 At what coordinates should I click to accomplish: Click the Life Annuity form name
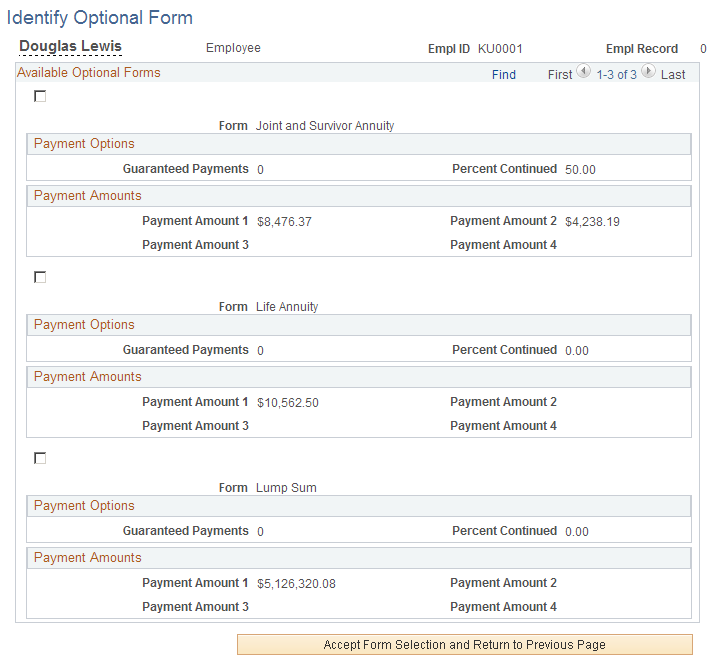(287, 307)
